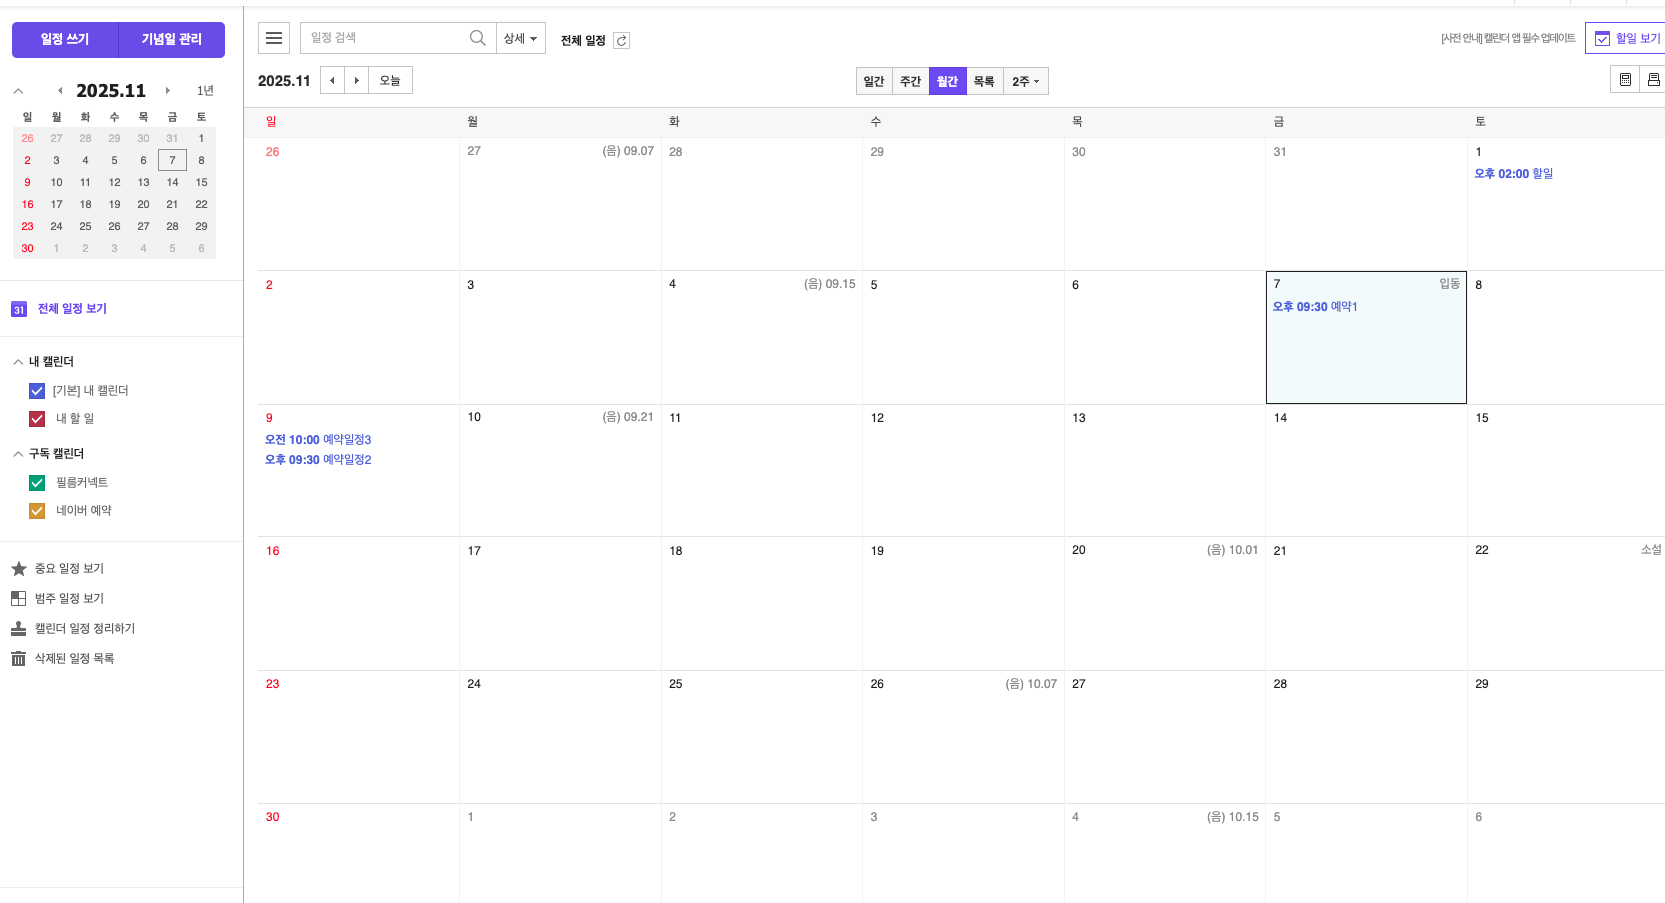Viewport: 1665px width, 903px height.
Task: Switch to 목록 view tab
Action: click(x=984, y=81)
